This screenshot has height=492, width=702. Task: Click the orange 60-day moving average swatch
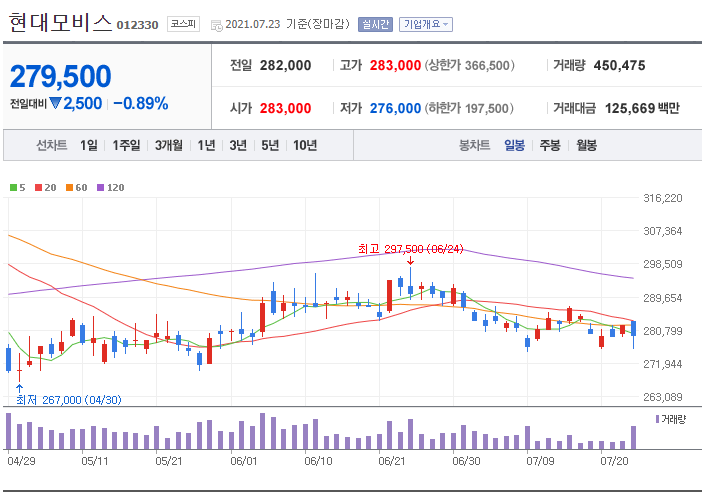pyautogui.click(x=69, y=188)
